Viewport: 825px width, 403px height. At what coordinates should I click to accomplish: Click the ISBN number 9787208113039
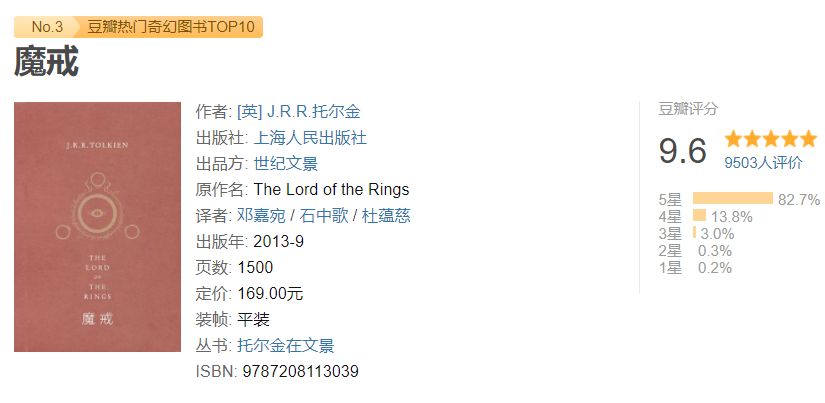coord(300,371)
